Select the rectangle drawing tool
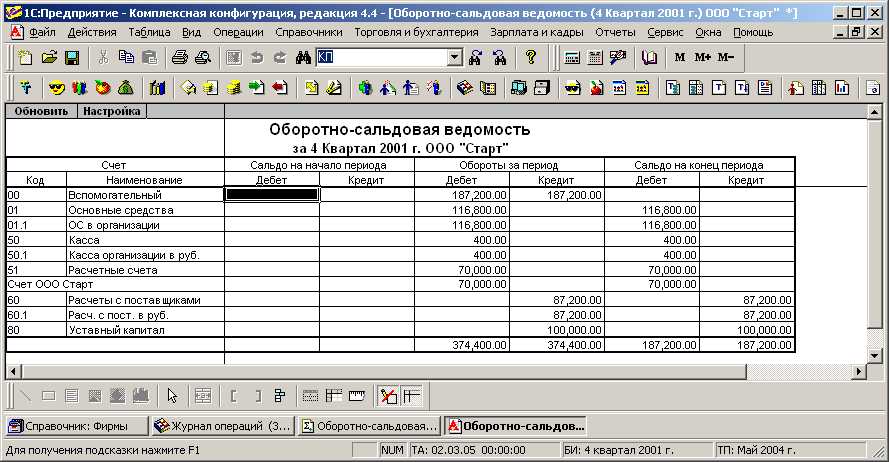This screenshot has height=462, width=889. point(49,396)
